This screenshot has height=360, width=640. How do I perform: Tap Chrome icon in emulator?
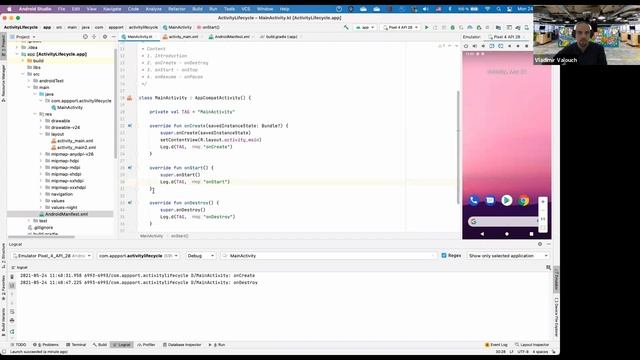(524, 200)
